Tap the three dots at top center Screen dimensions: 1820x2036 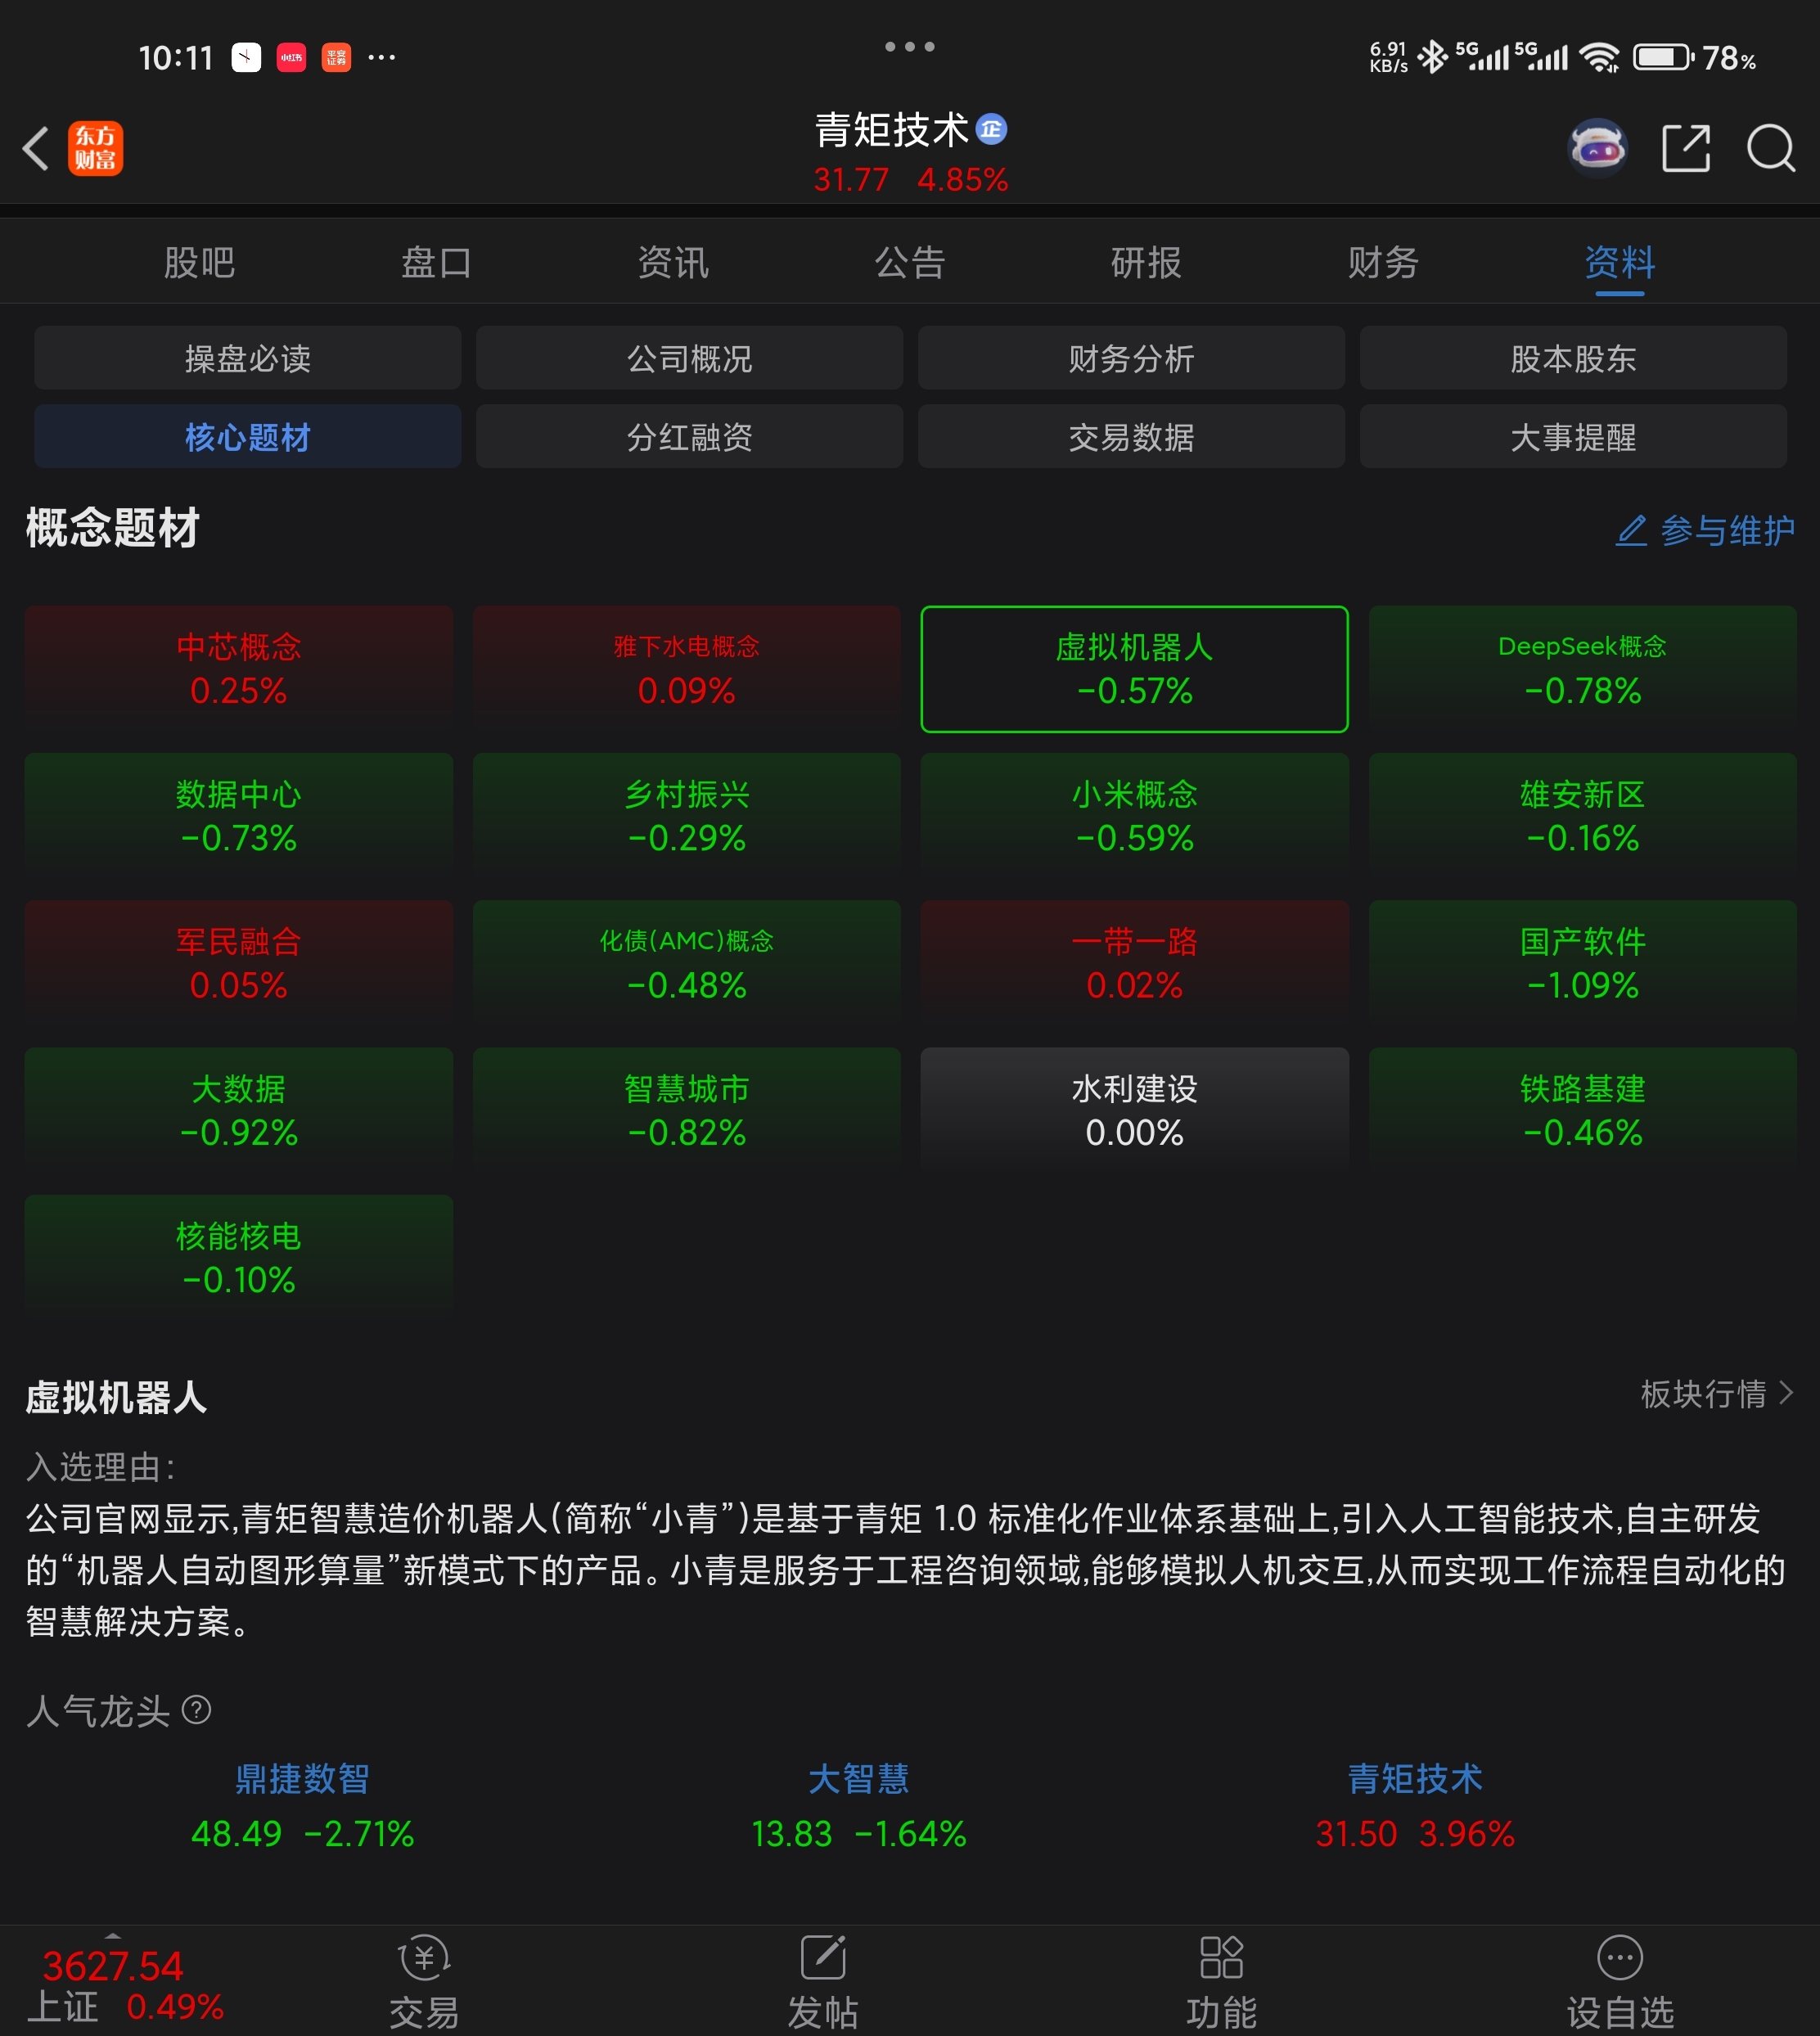(910, 47)
